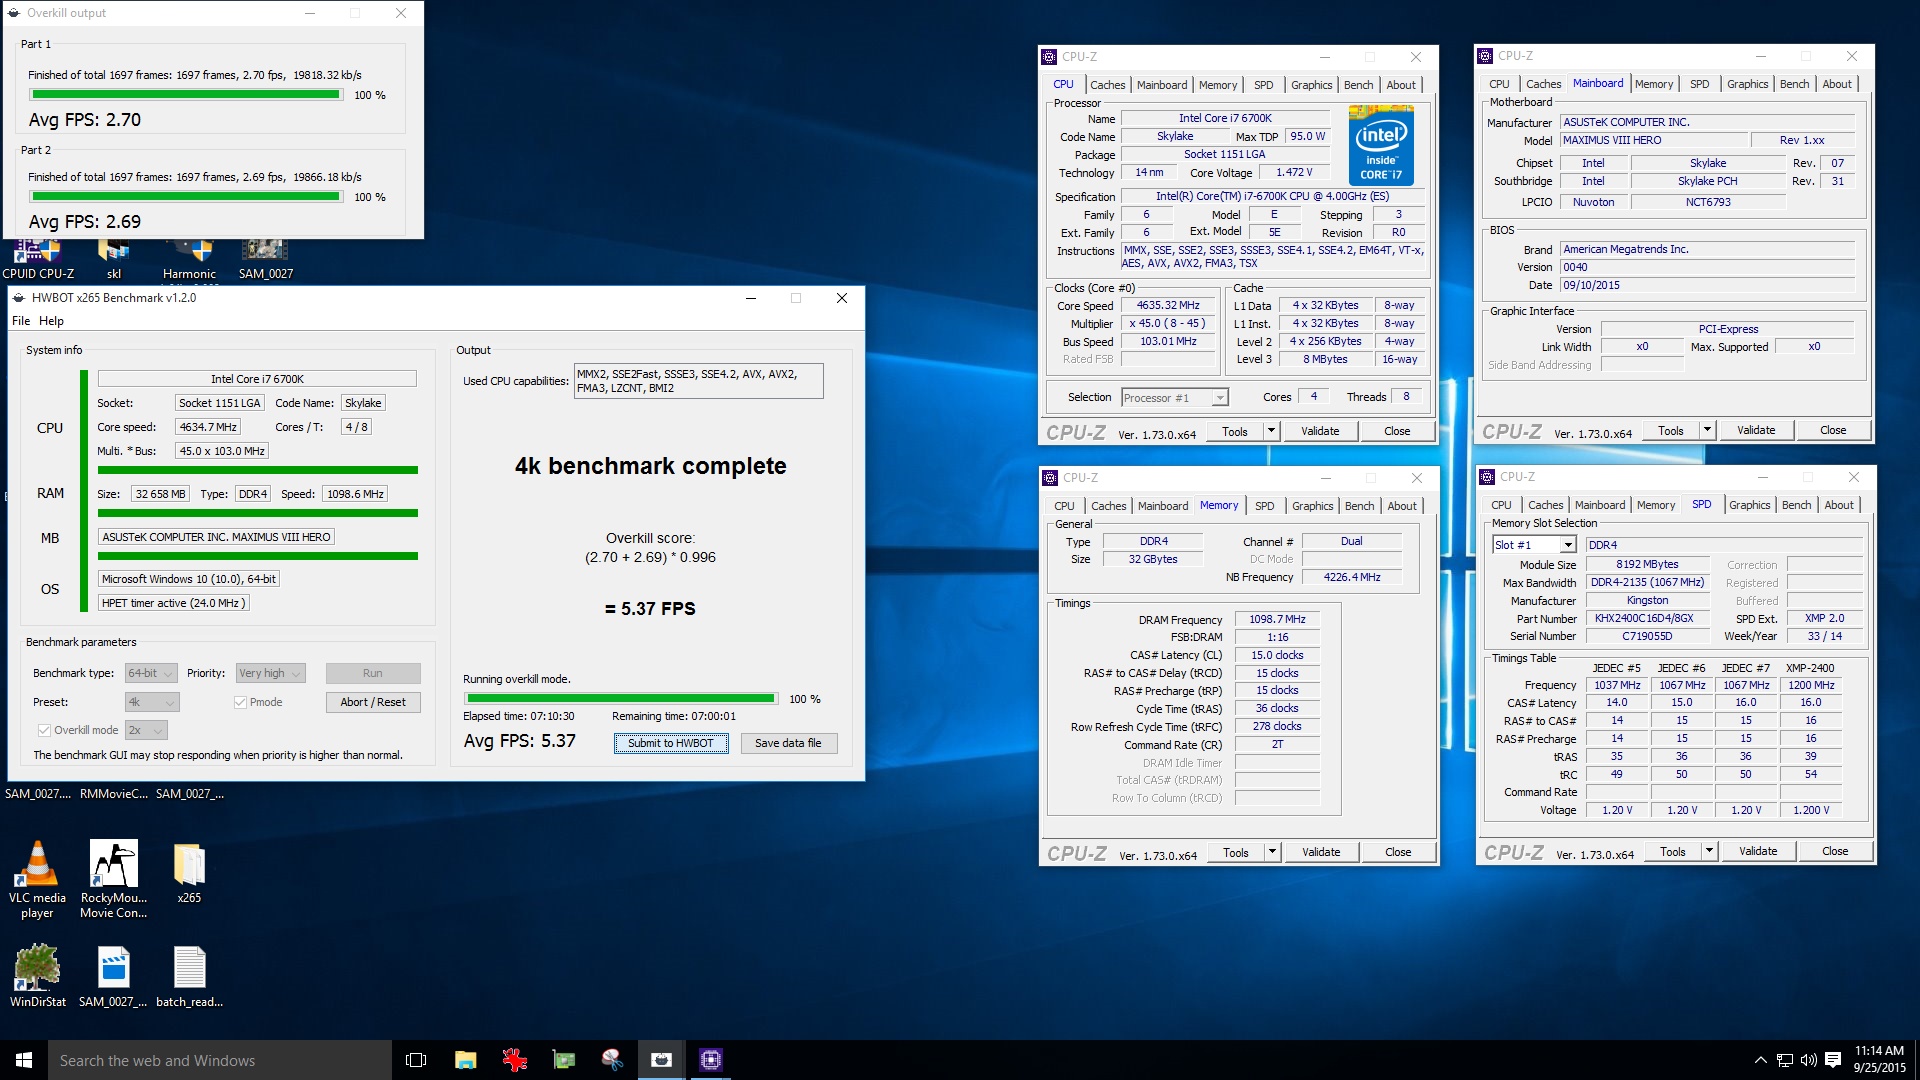Click the network icon in system tray
Screen dimensions: 1920x1080
[x=1784, y=1060]
